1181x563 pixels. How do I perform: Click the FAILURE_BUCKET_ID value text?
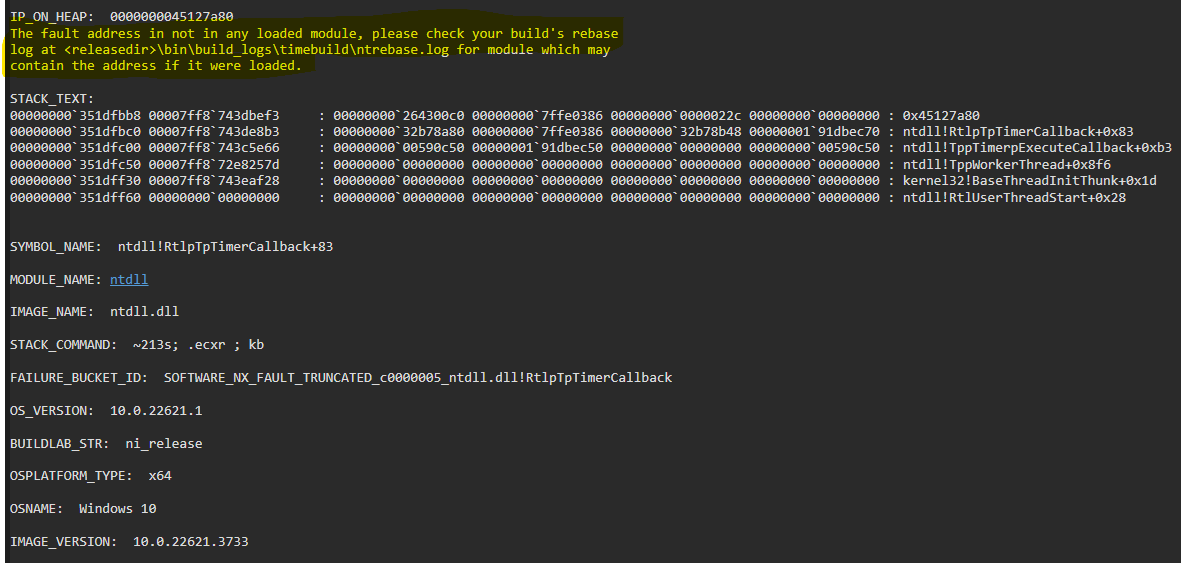tap(418, 378)
